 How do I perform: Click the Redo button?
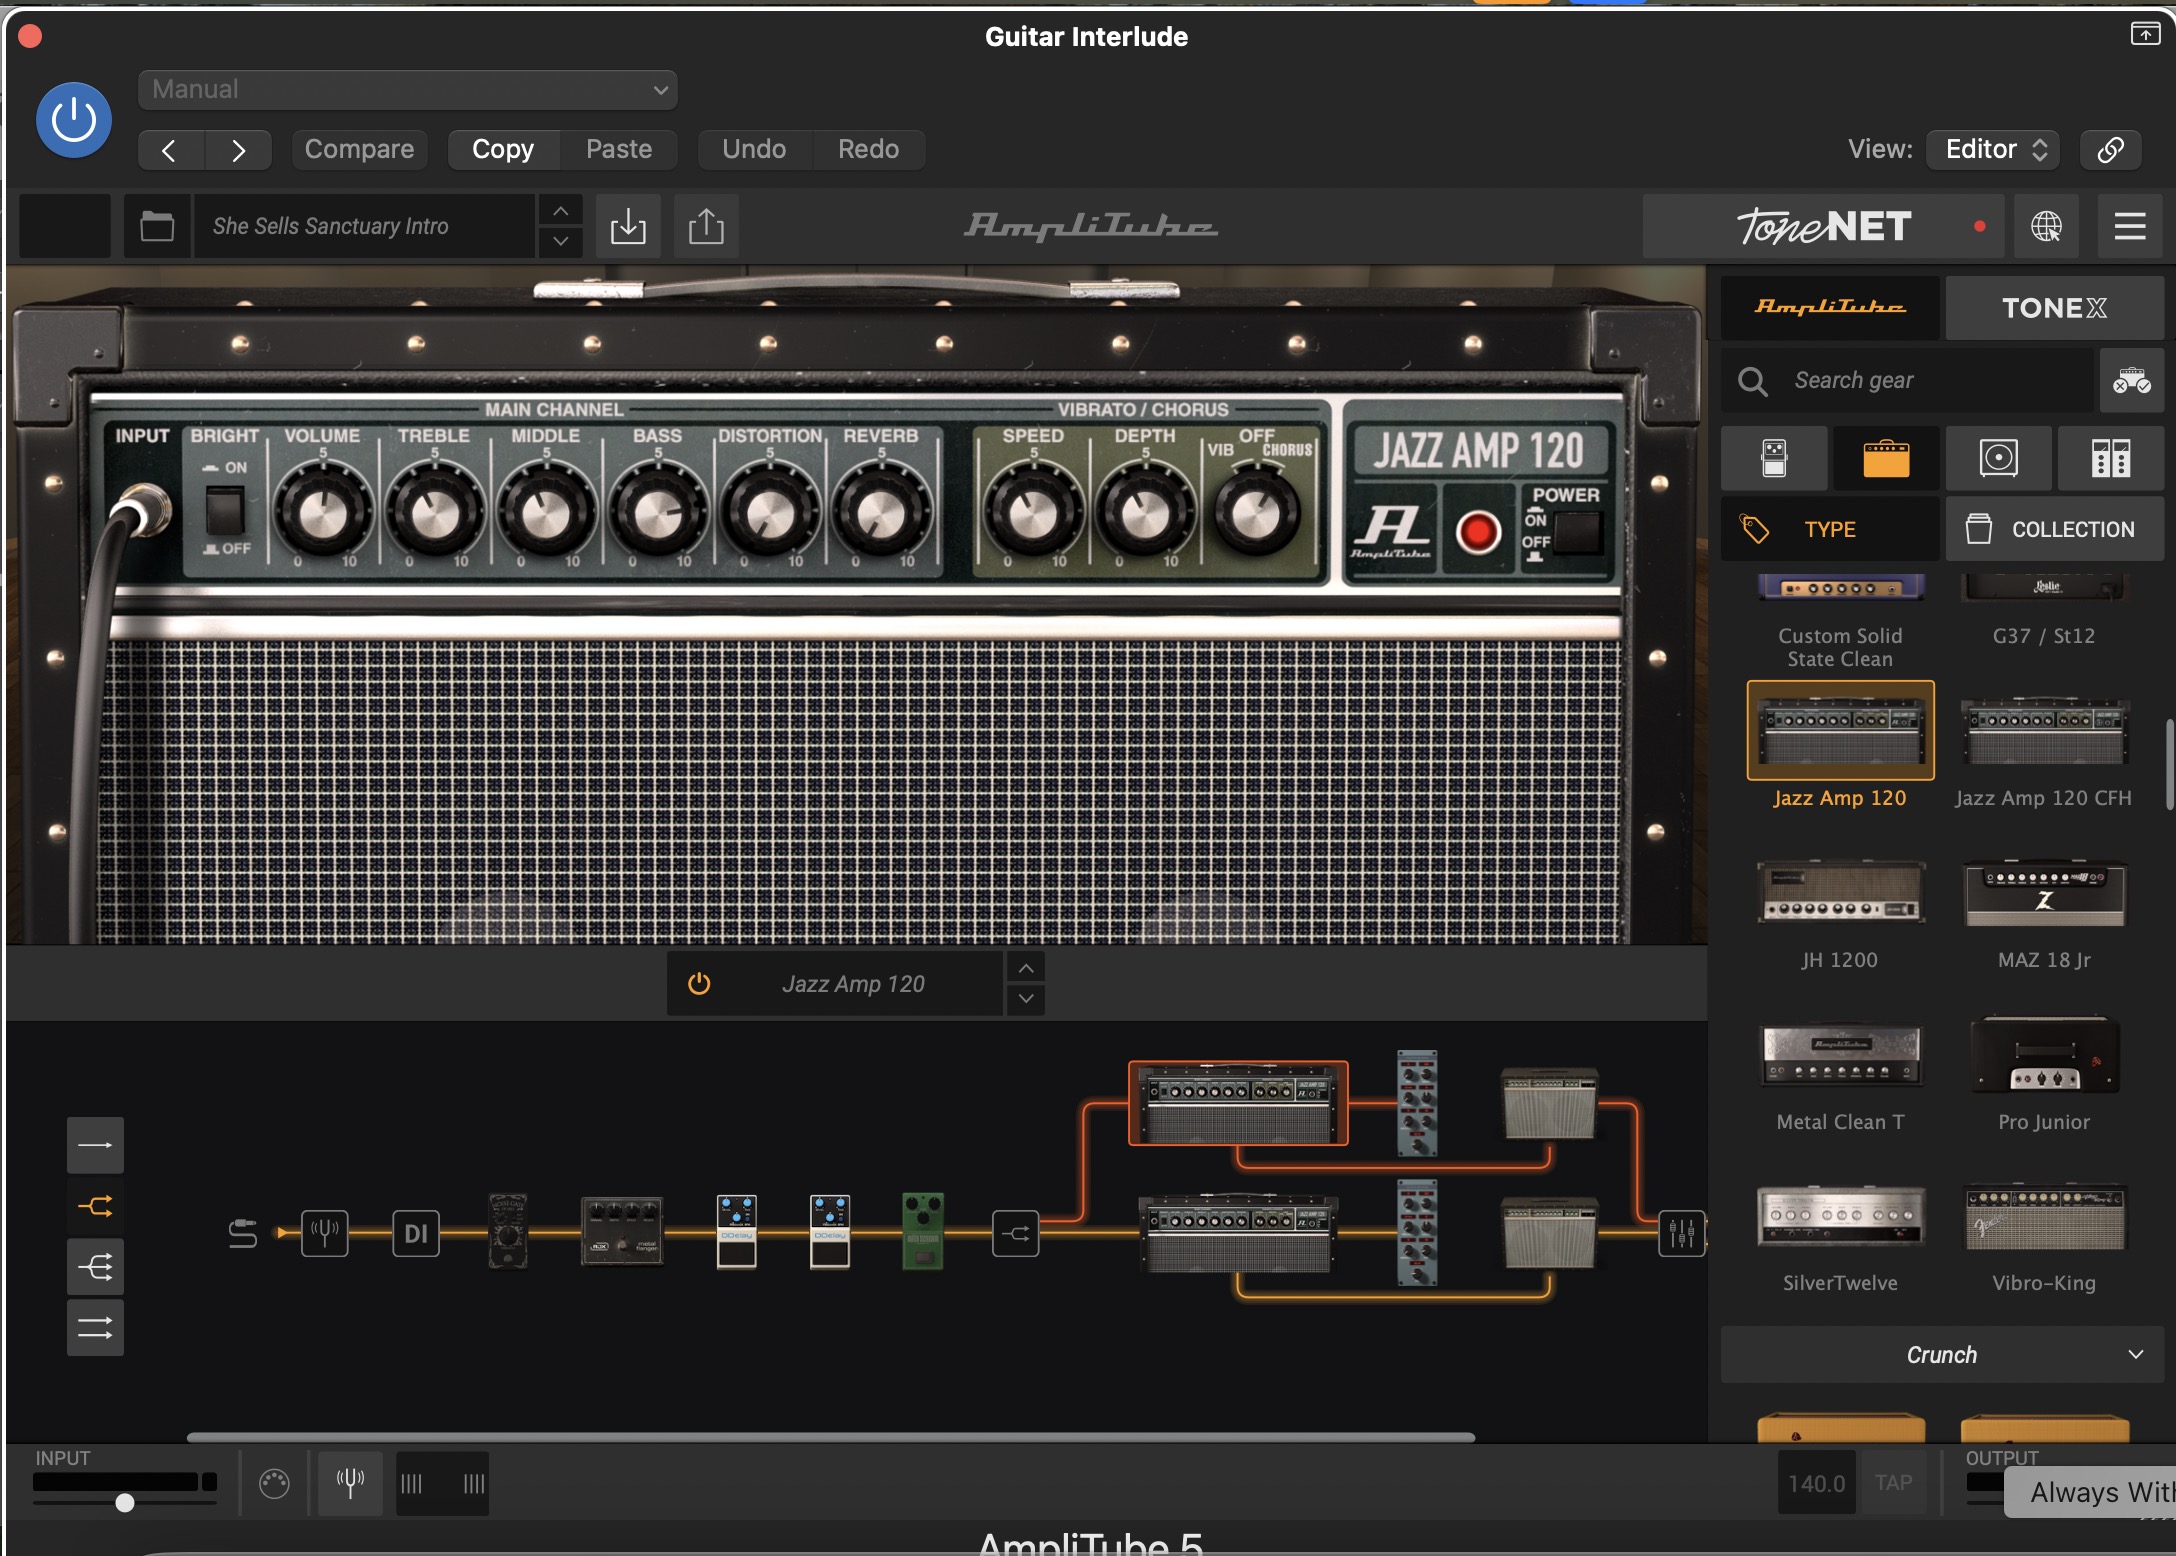click(x=868, y=150)
